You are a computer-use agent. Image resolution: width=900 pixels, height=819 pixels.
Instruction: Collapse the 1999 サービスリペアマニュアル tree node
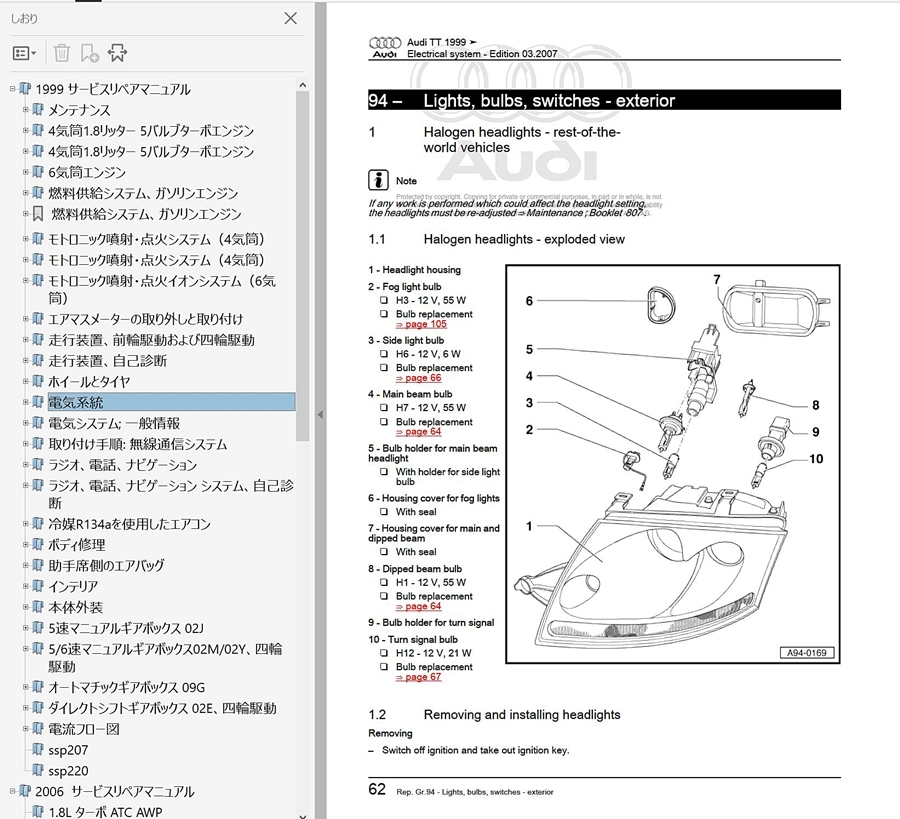tap(12, 89)
